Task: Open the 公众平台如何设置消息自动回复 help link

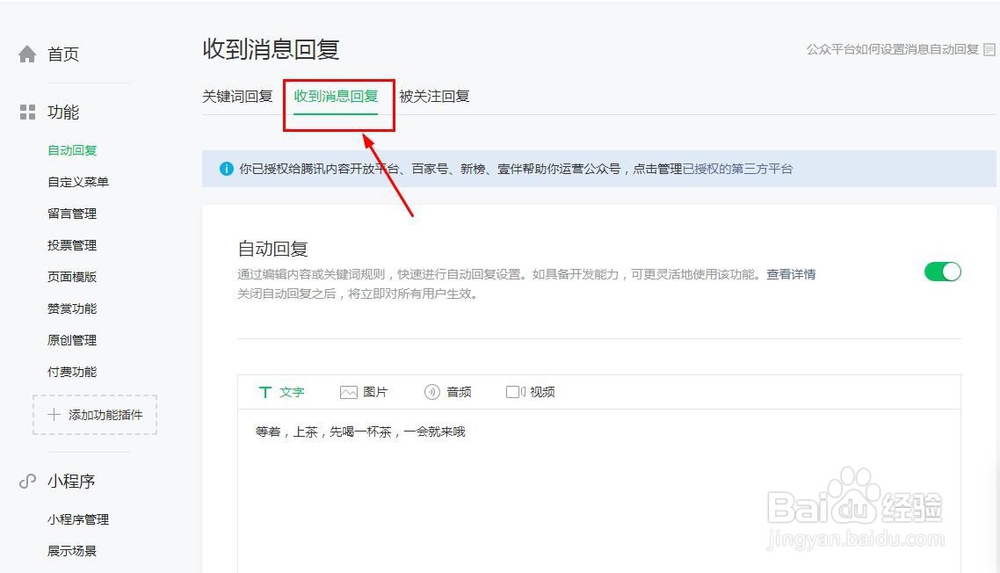Action: (892, 49)
